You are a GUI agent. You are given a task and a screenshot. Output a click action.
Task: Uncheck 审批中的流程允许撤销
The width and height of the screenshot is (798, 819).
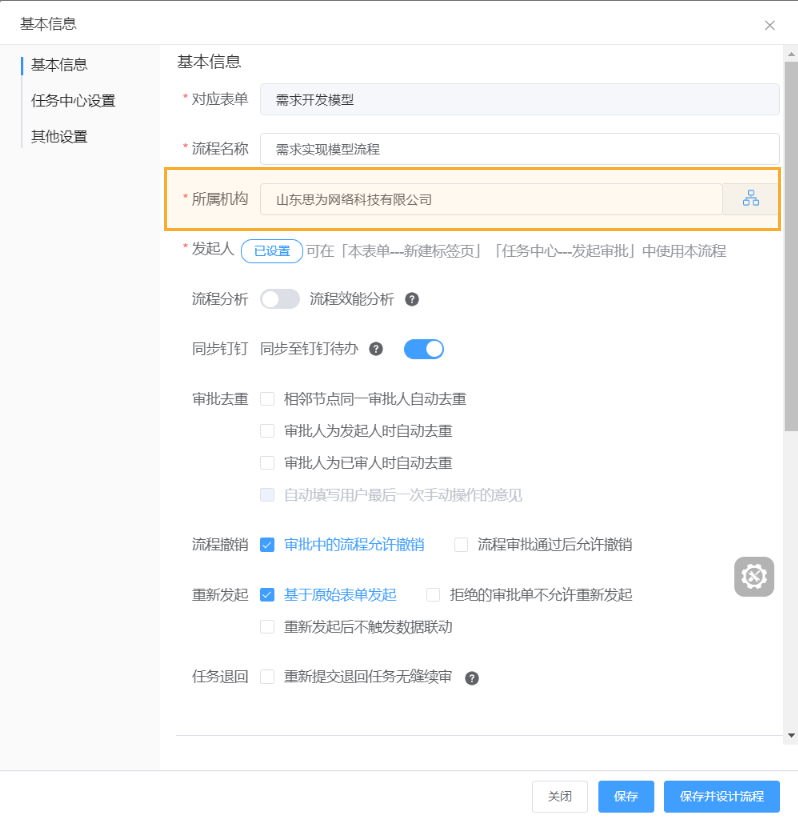click(267, 545)
